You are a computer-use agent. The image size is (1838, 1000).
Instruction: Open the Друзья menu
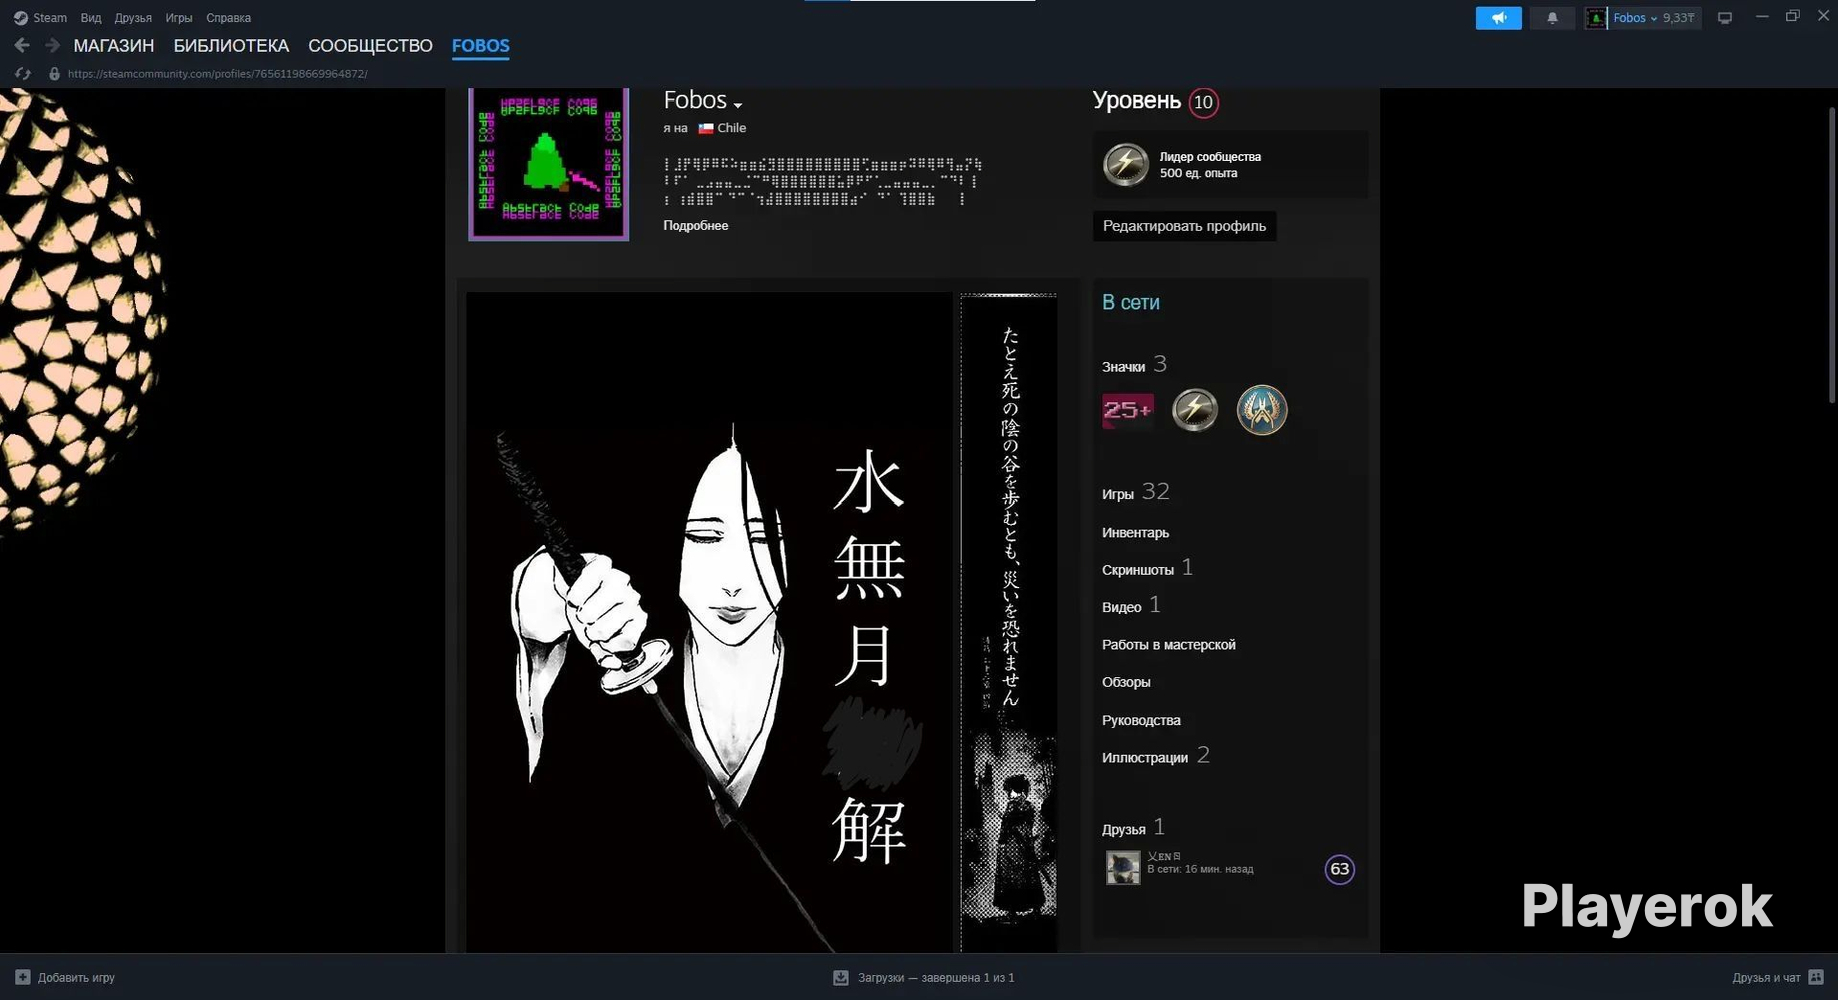click(133, 18)
